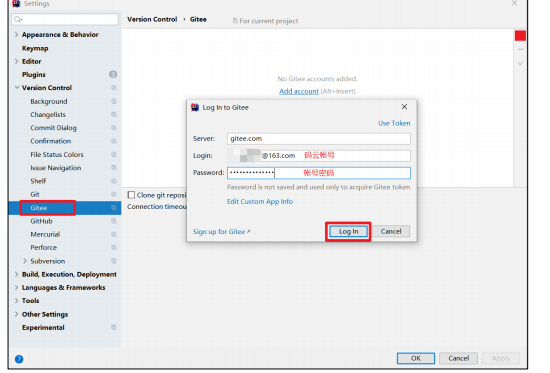The width and height of the screenshot is (550, 373).
Task: Click the settings search field
Action: 65,19
